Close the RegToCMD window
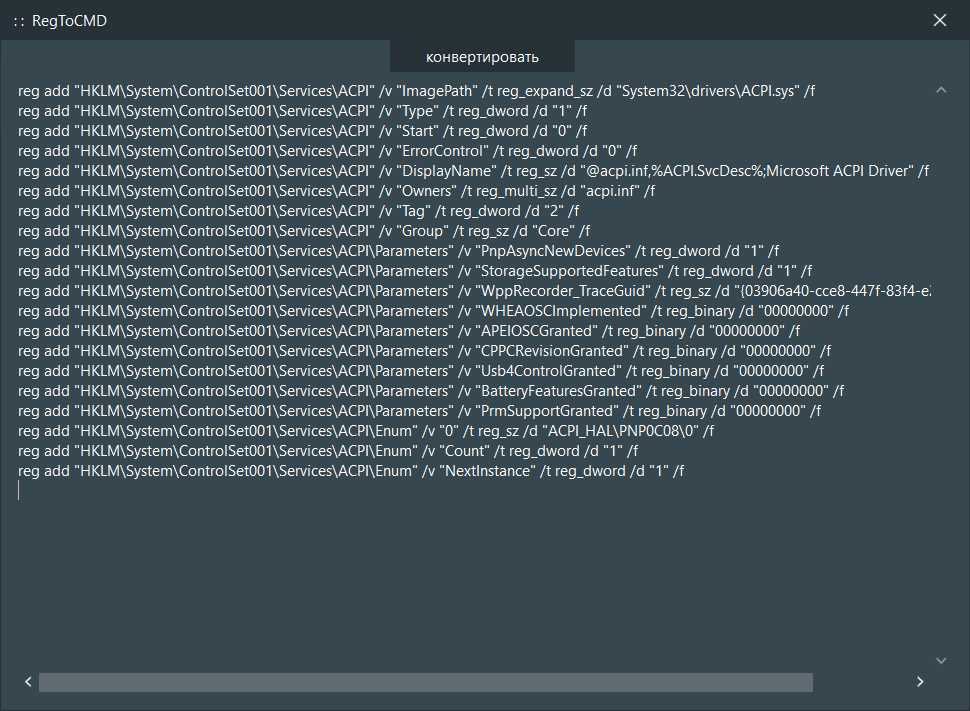Viewport: 970px width, 711px height. (939, 21)
